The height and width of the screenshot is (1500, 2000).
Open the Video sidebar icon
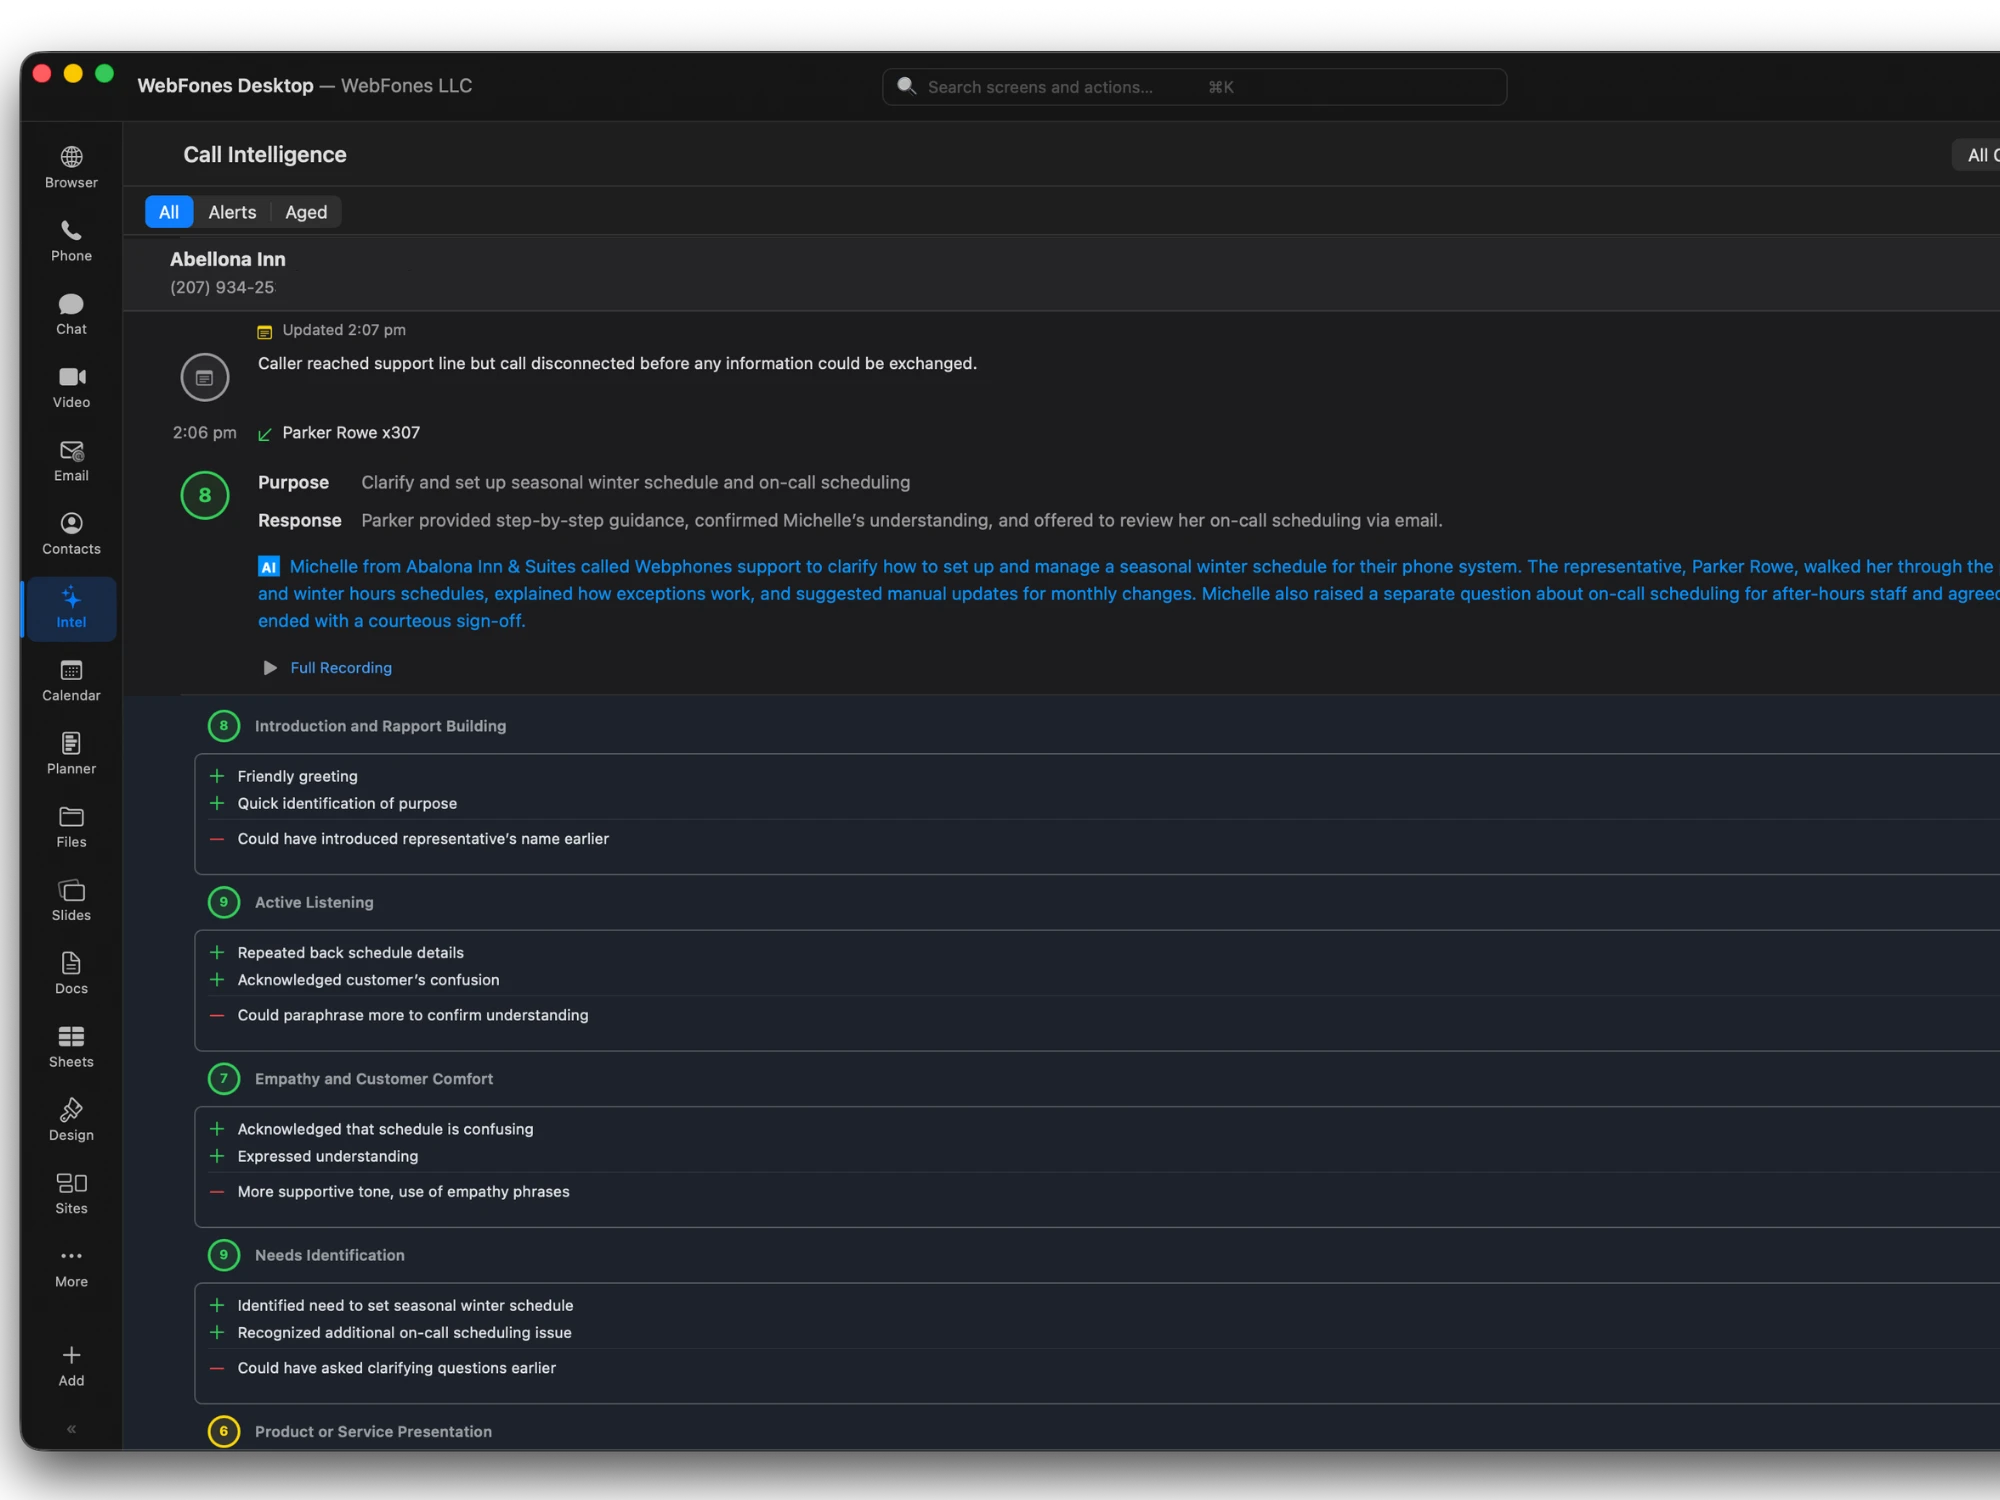[x=71, y=388]
